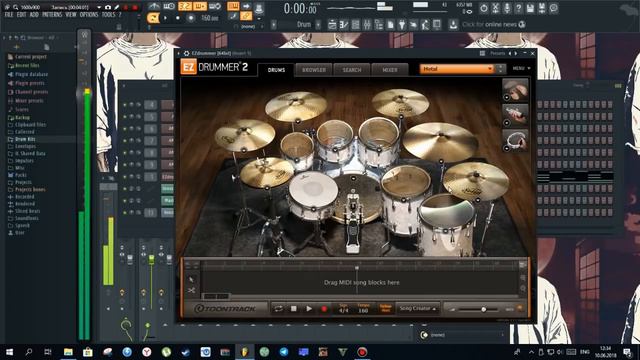Click the FL Studio transport stop button
Screen dimensions: 640x360
(x=178, y=18)
